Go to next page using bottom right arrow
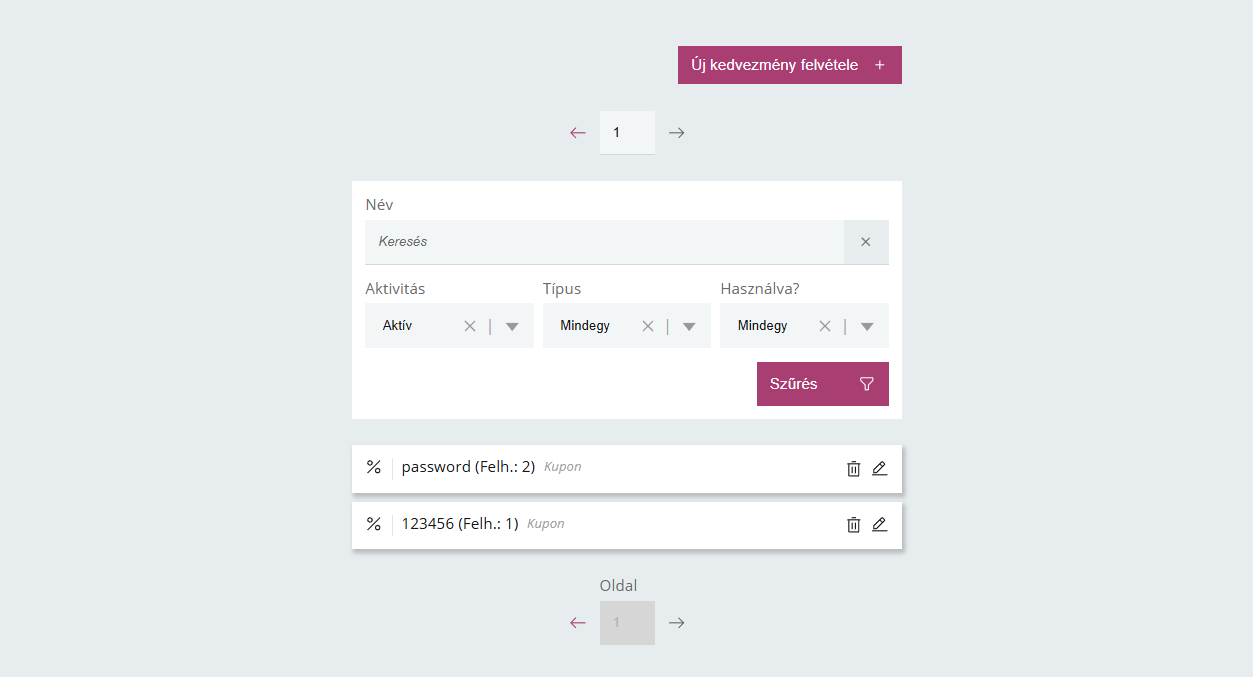The height and width of the screenshot is (677, 1253). (677, 623)
